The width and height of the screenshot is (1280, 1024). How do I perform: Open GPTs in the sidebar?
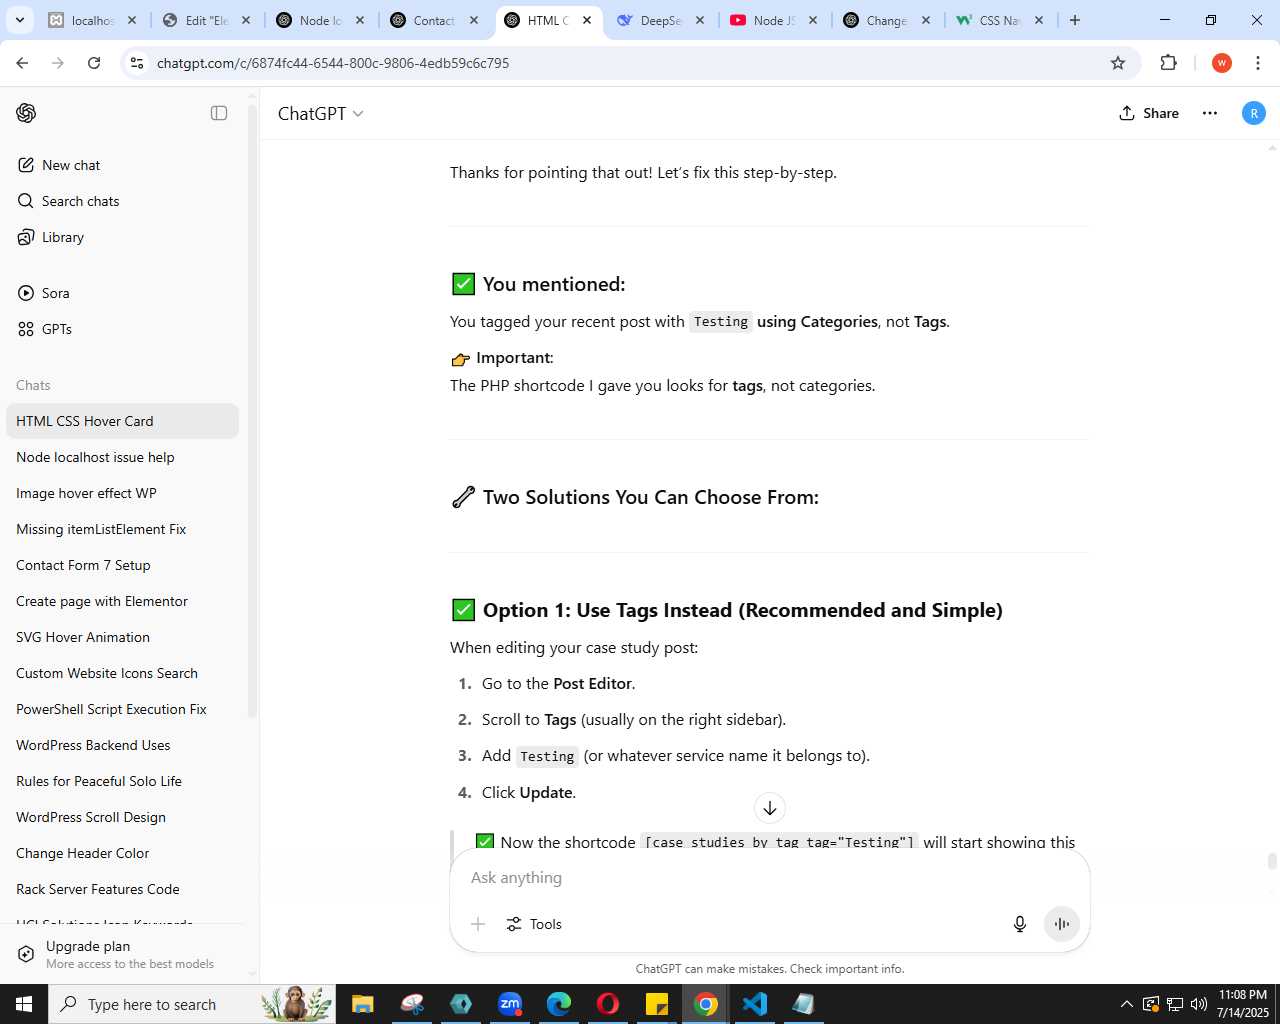[x=122, y=329]
